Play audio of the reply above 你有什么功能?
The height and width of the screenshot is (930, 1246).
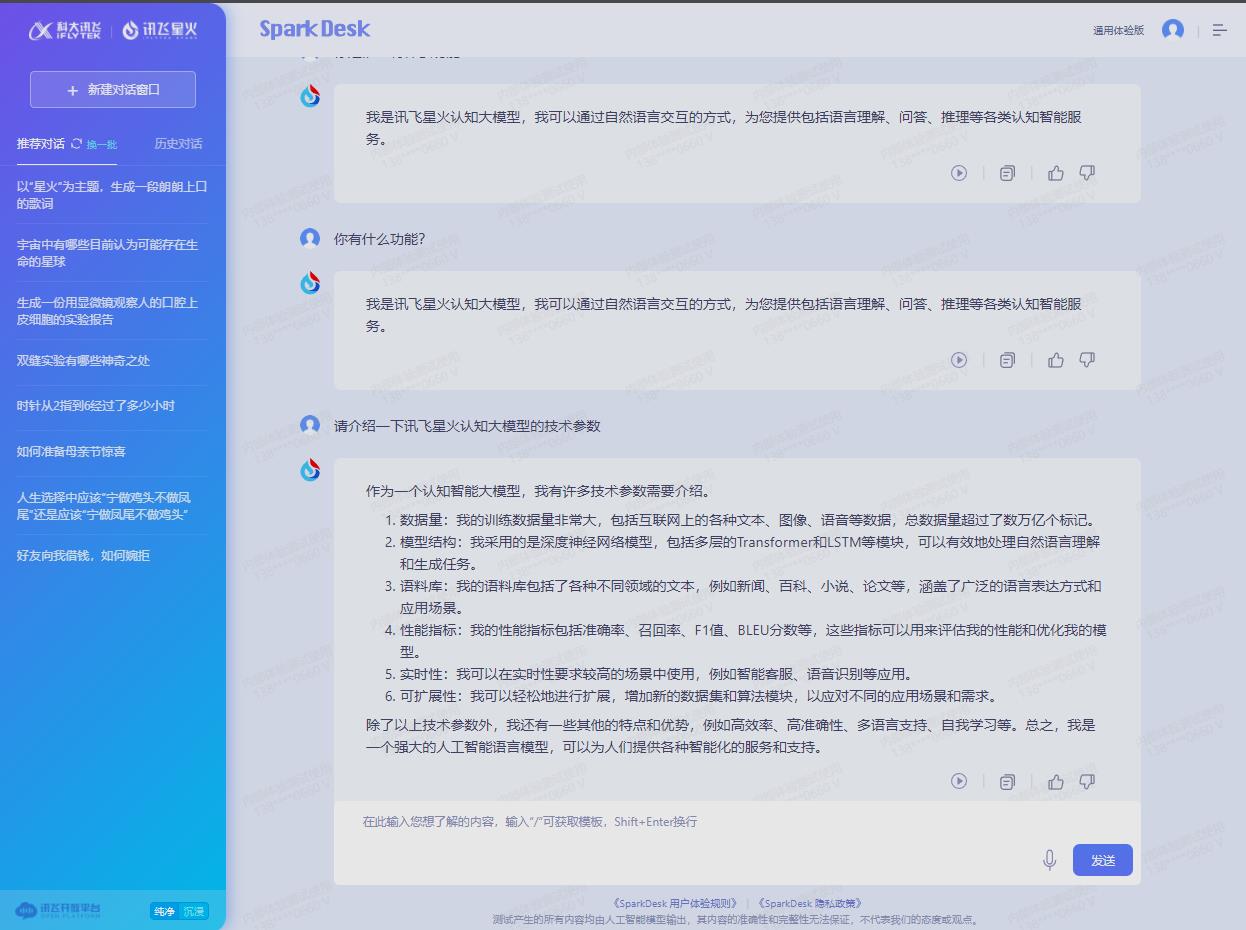(x=959, y=173)
